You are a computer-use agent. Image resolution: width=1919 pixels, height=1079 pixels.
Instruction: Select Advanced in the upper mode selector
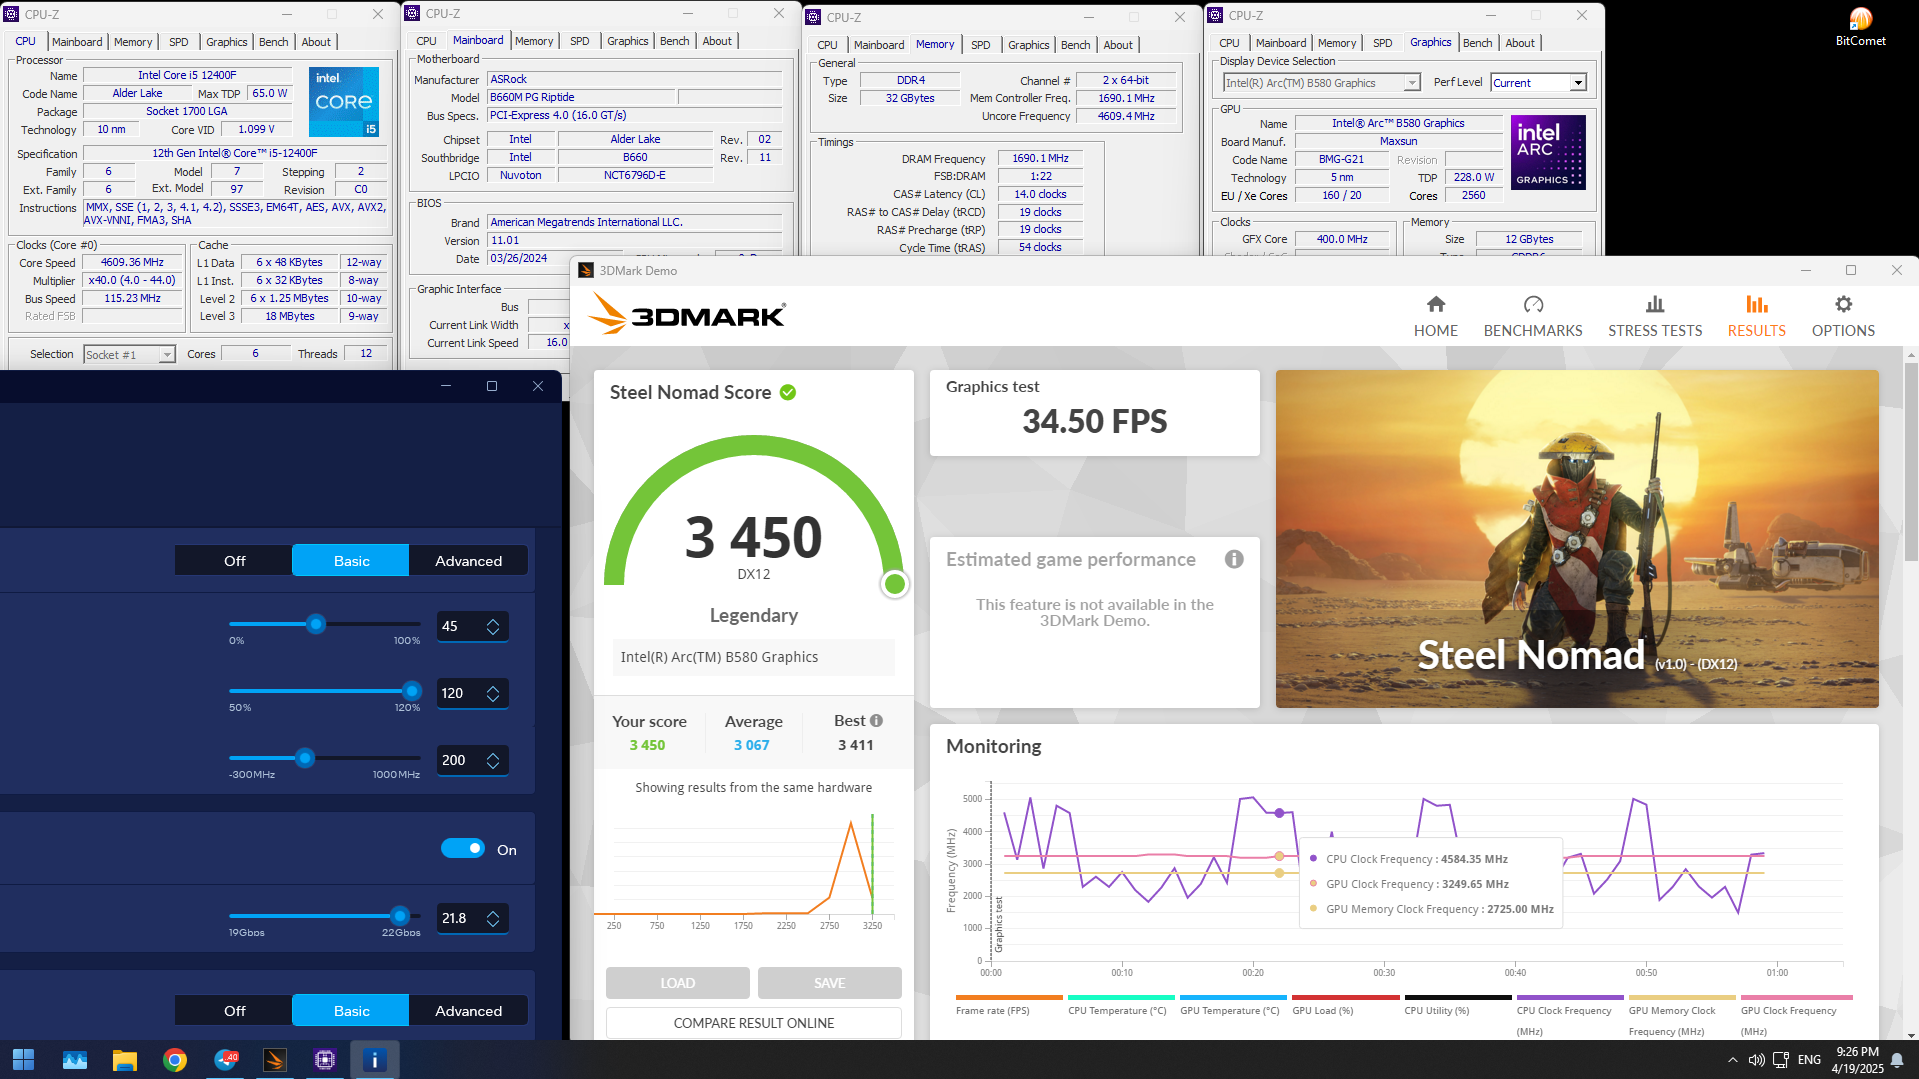tap(468, 561)
